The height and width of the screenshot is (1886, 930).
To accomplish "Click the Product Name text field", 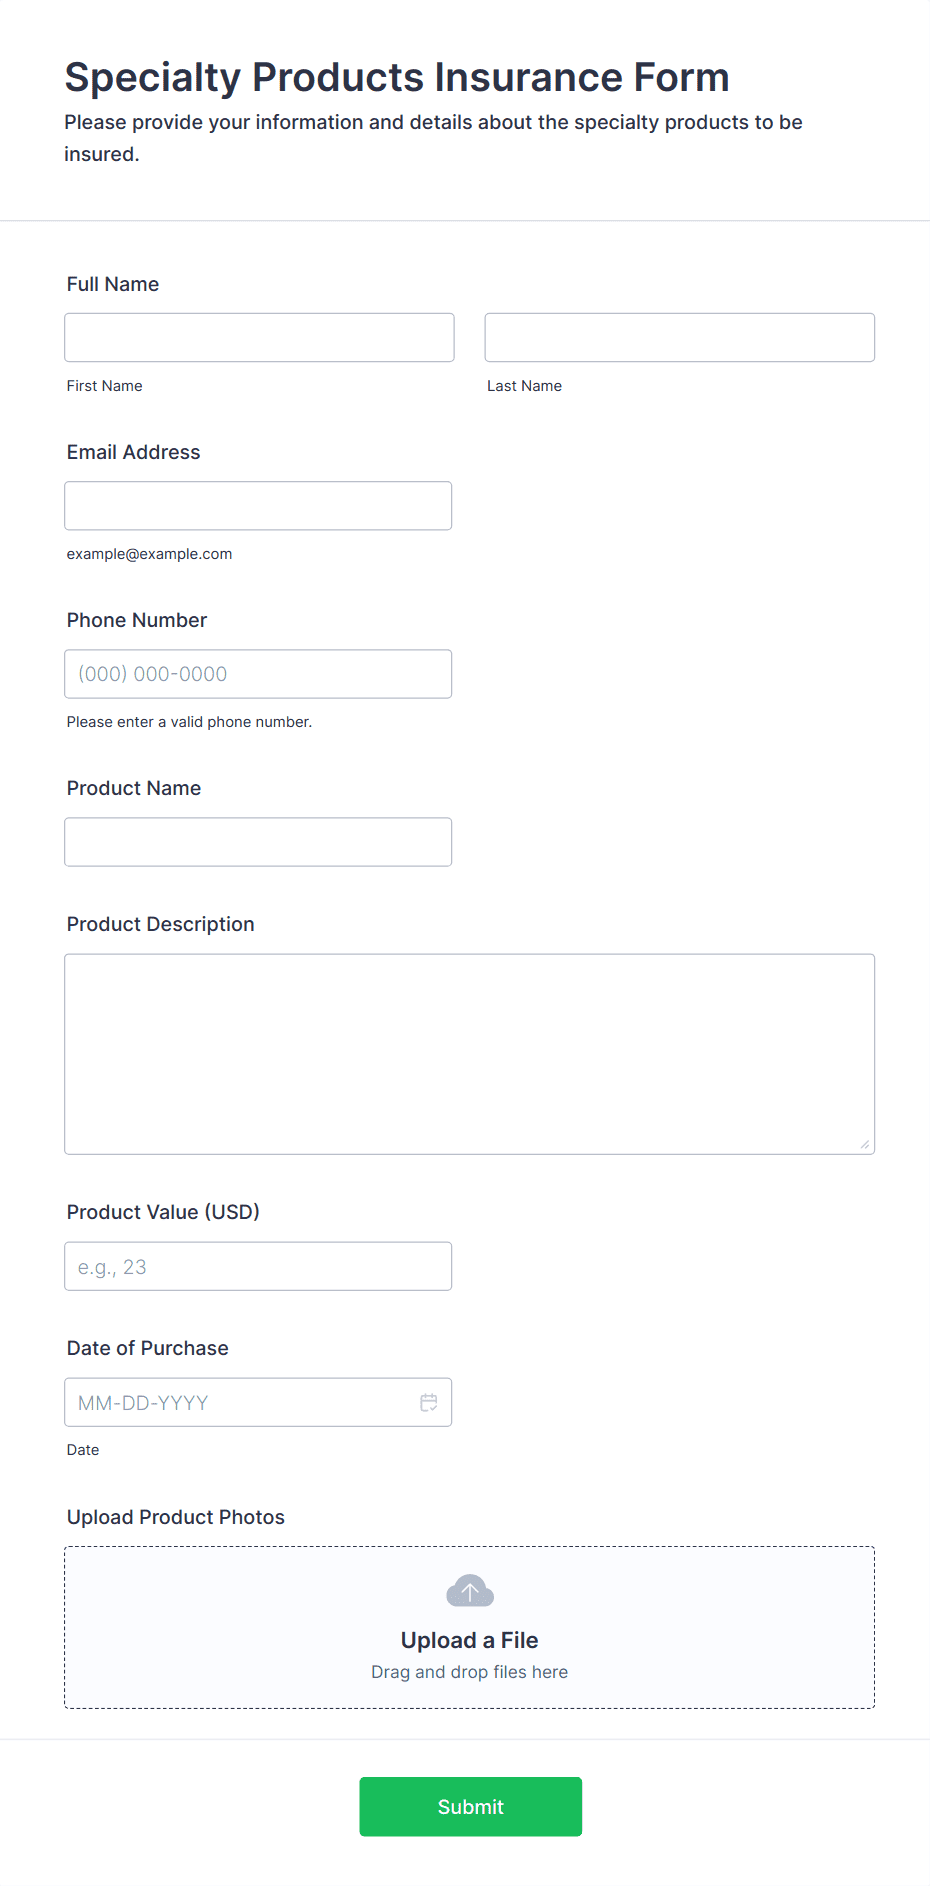I will pyautogui.click(x=258, y=842).
